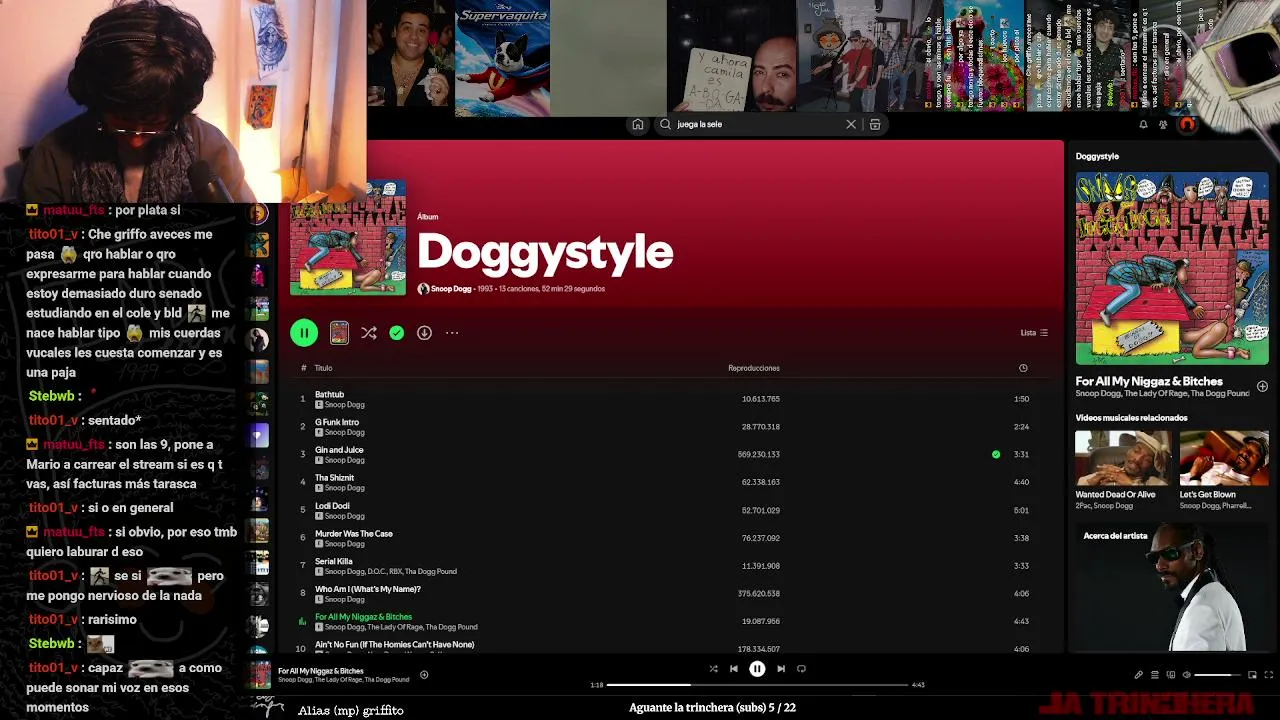
Task: Toggle shuffle in the bottom player bar
Action: [713, 669]
